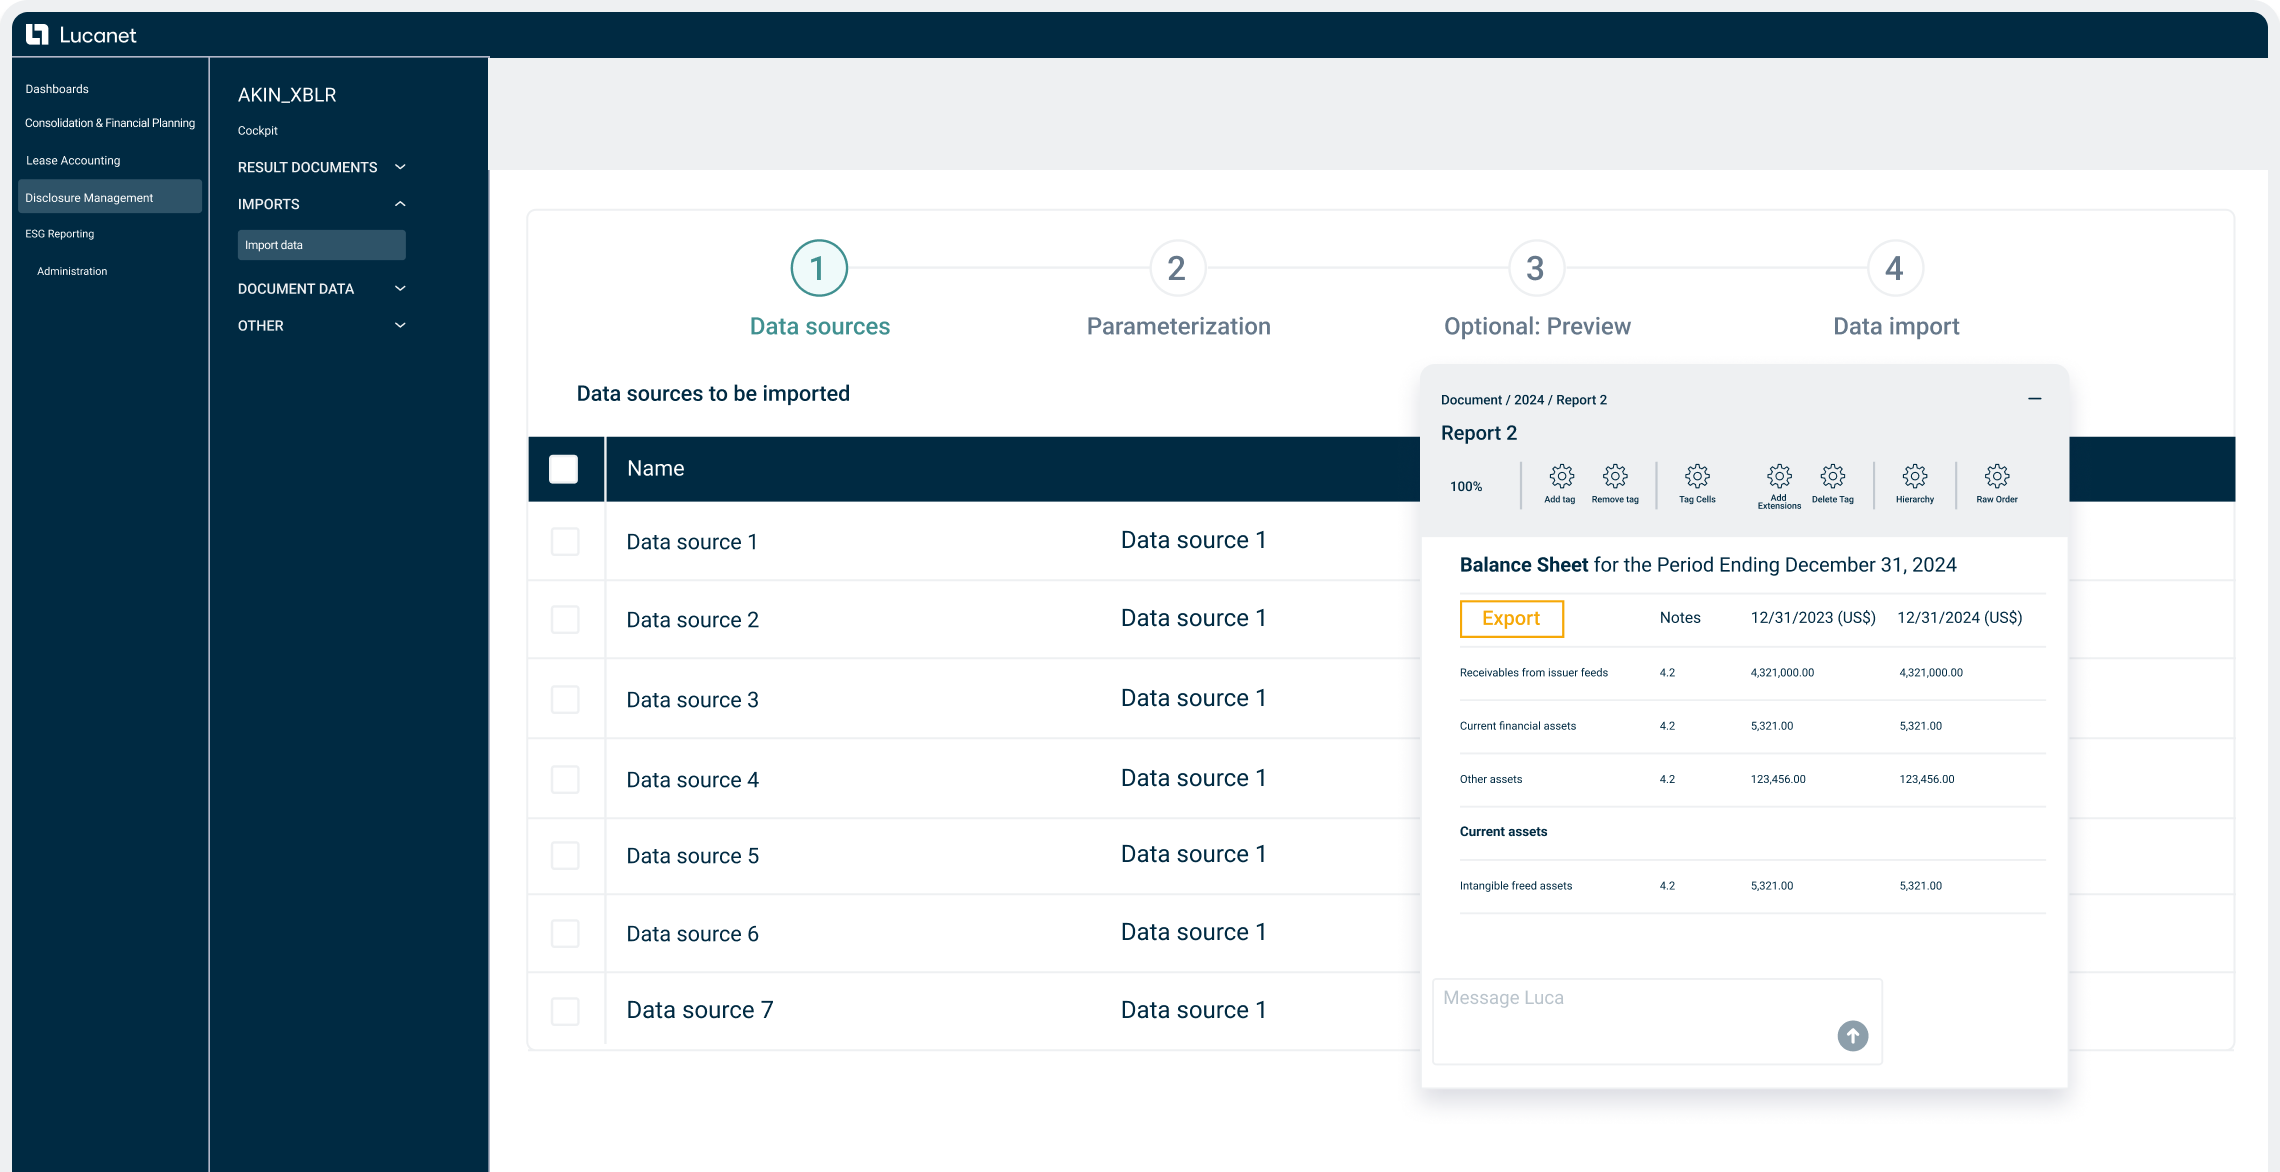
Task: Click the 12/31/2023 (US$) column header
Action: tap(1813, 618)
